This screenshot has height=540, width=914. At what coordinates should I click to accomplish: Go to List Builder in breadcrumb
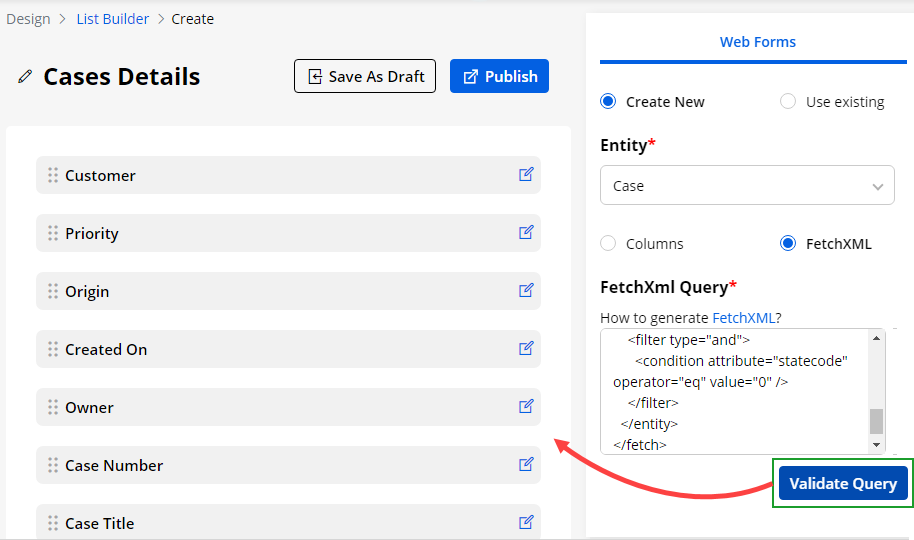pyautogui.click(x=112, y=19)
